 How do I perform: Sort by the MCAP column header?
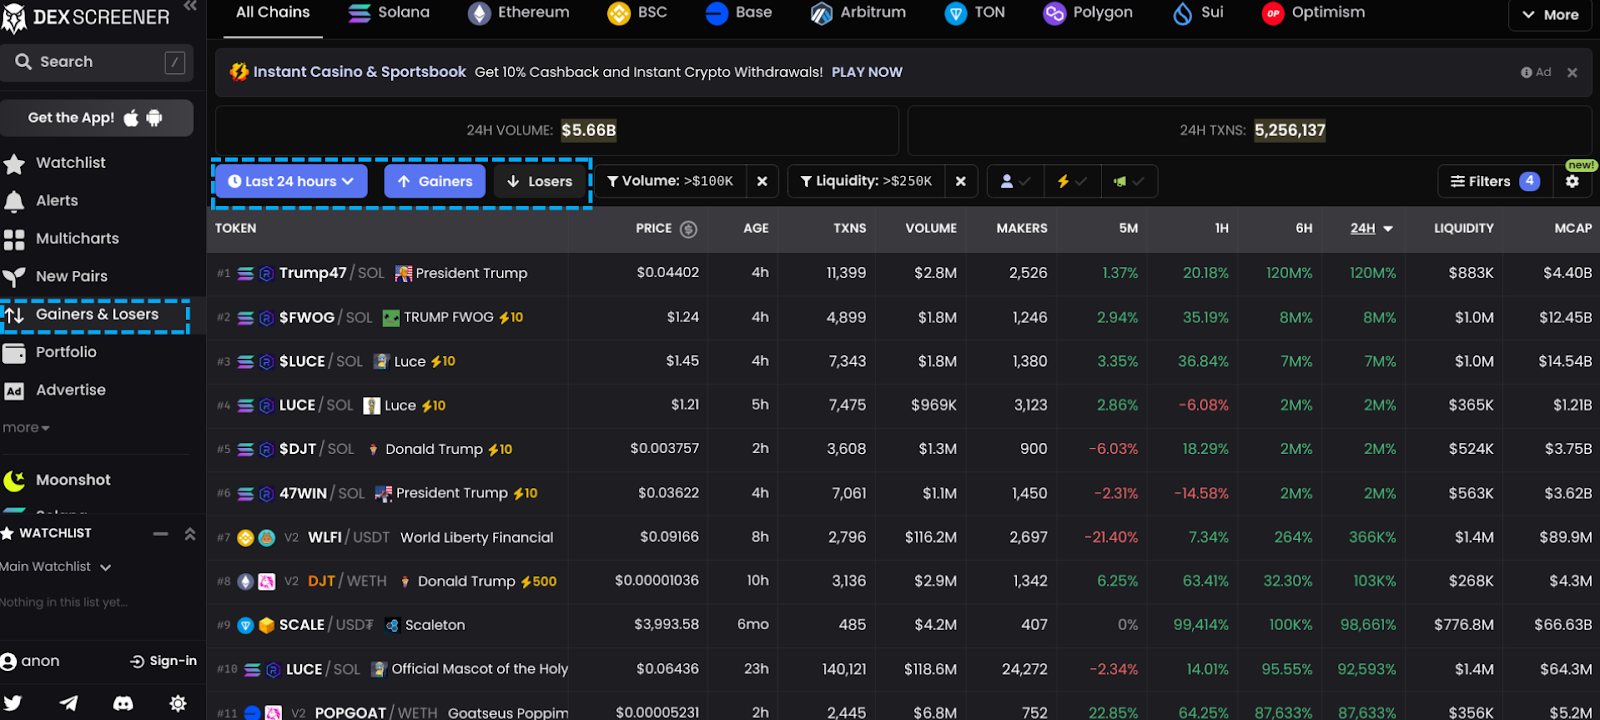[x=1573, y=229]
